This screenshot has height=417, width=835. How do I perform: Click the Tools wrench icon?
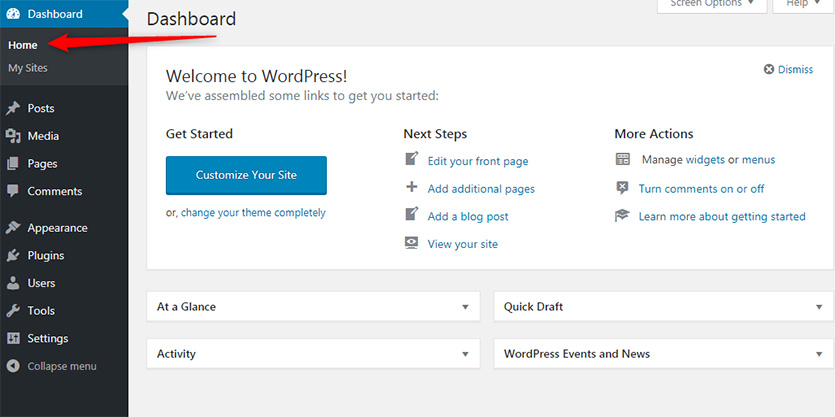tap(13, 310)
